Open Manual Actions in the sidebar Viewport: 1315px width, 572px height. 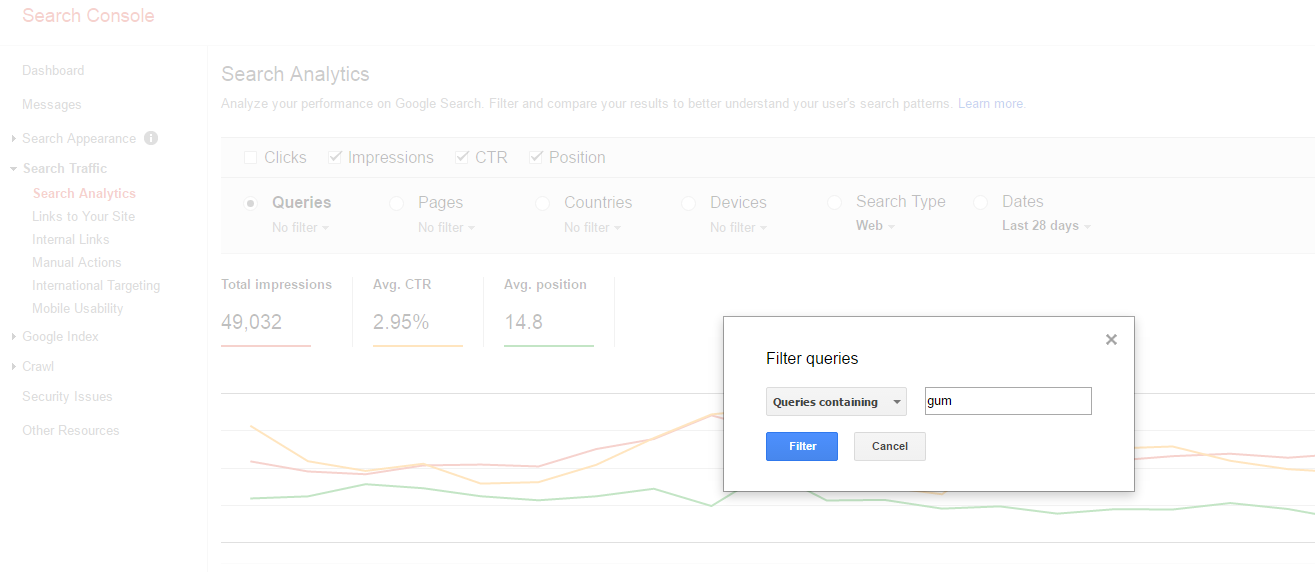tap(77, 263)
